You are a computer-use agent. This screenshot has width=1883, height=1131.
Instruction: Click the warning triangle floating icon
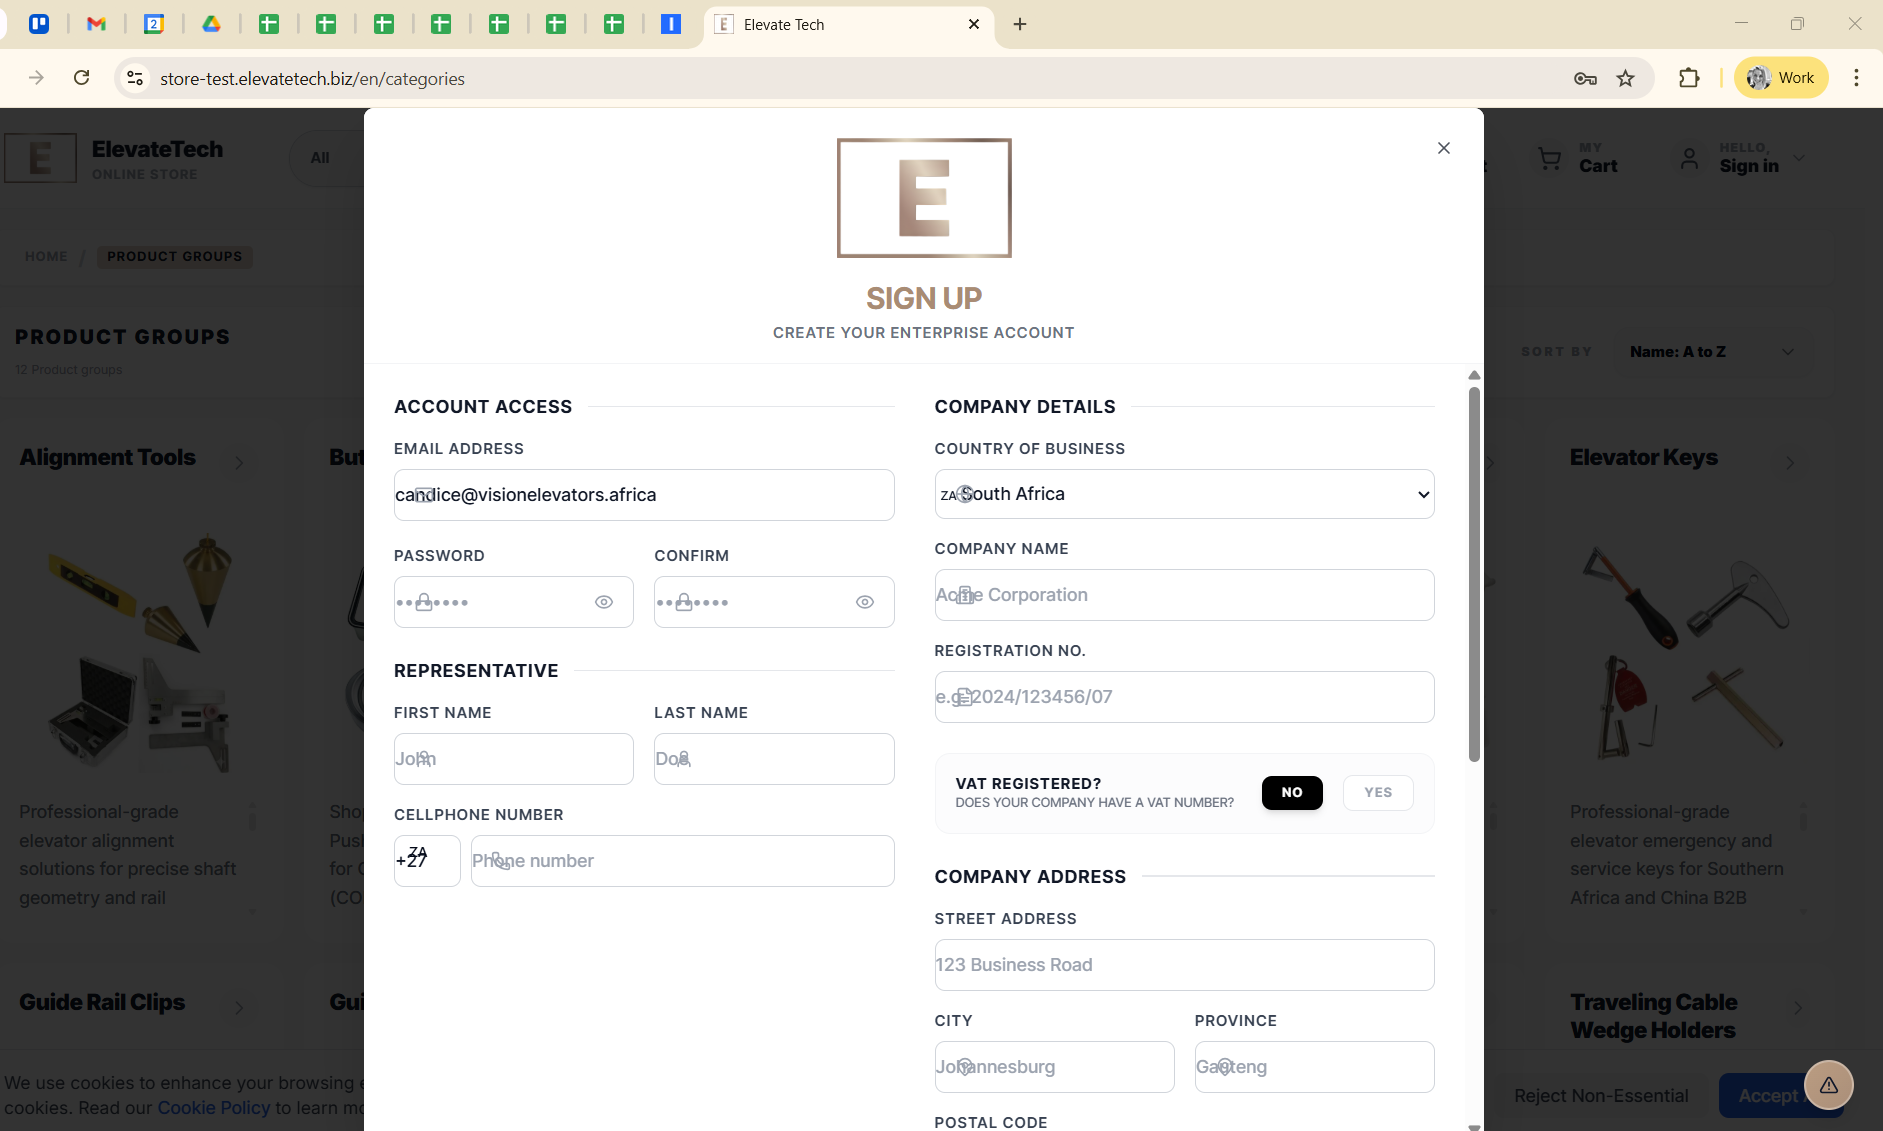coord(1828,1085)
